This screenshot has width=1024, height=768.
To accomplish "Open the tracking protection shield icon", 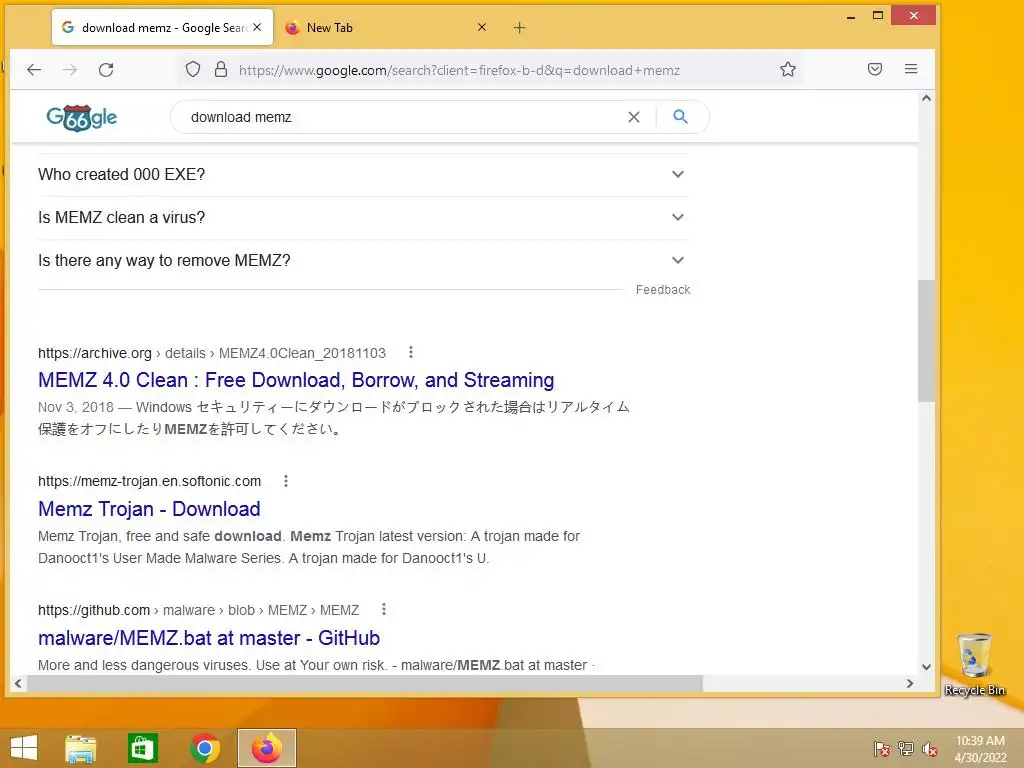I will [x=193, y=69].
